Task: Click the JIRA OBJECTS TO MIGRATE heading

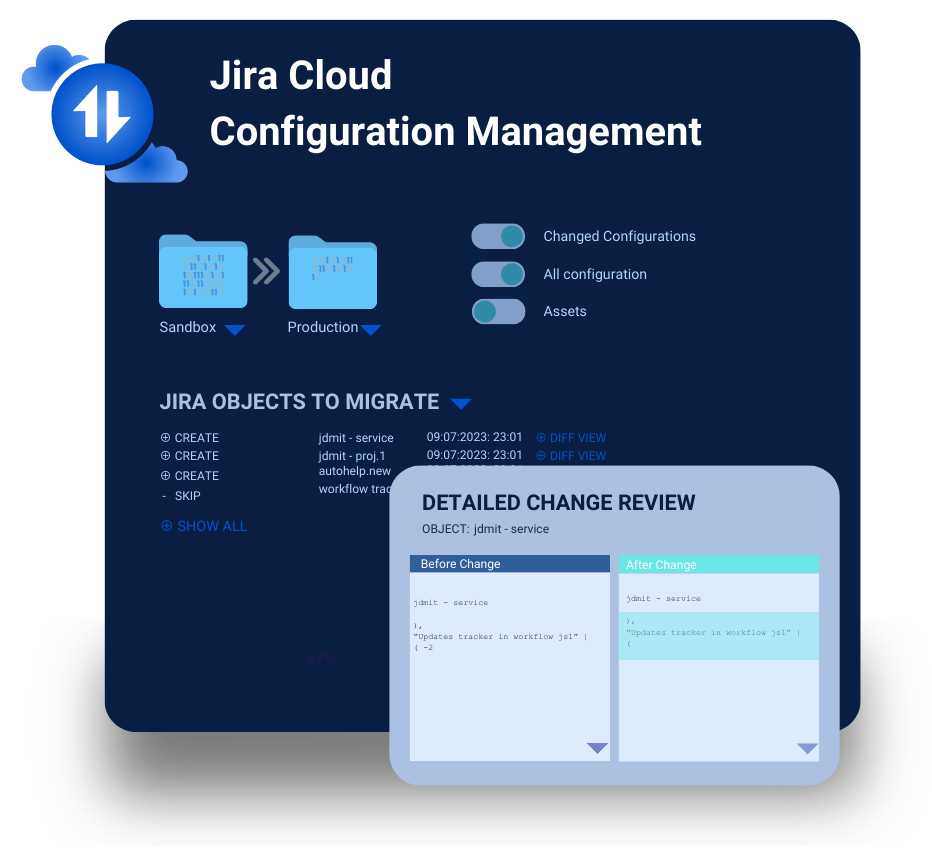Action: pos(300,402)
